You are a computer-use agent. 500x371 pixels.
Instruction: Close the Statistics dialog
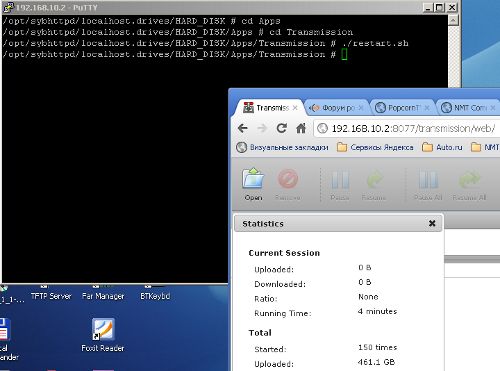click(432, 223)
